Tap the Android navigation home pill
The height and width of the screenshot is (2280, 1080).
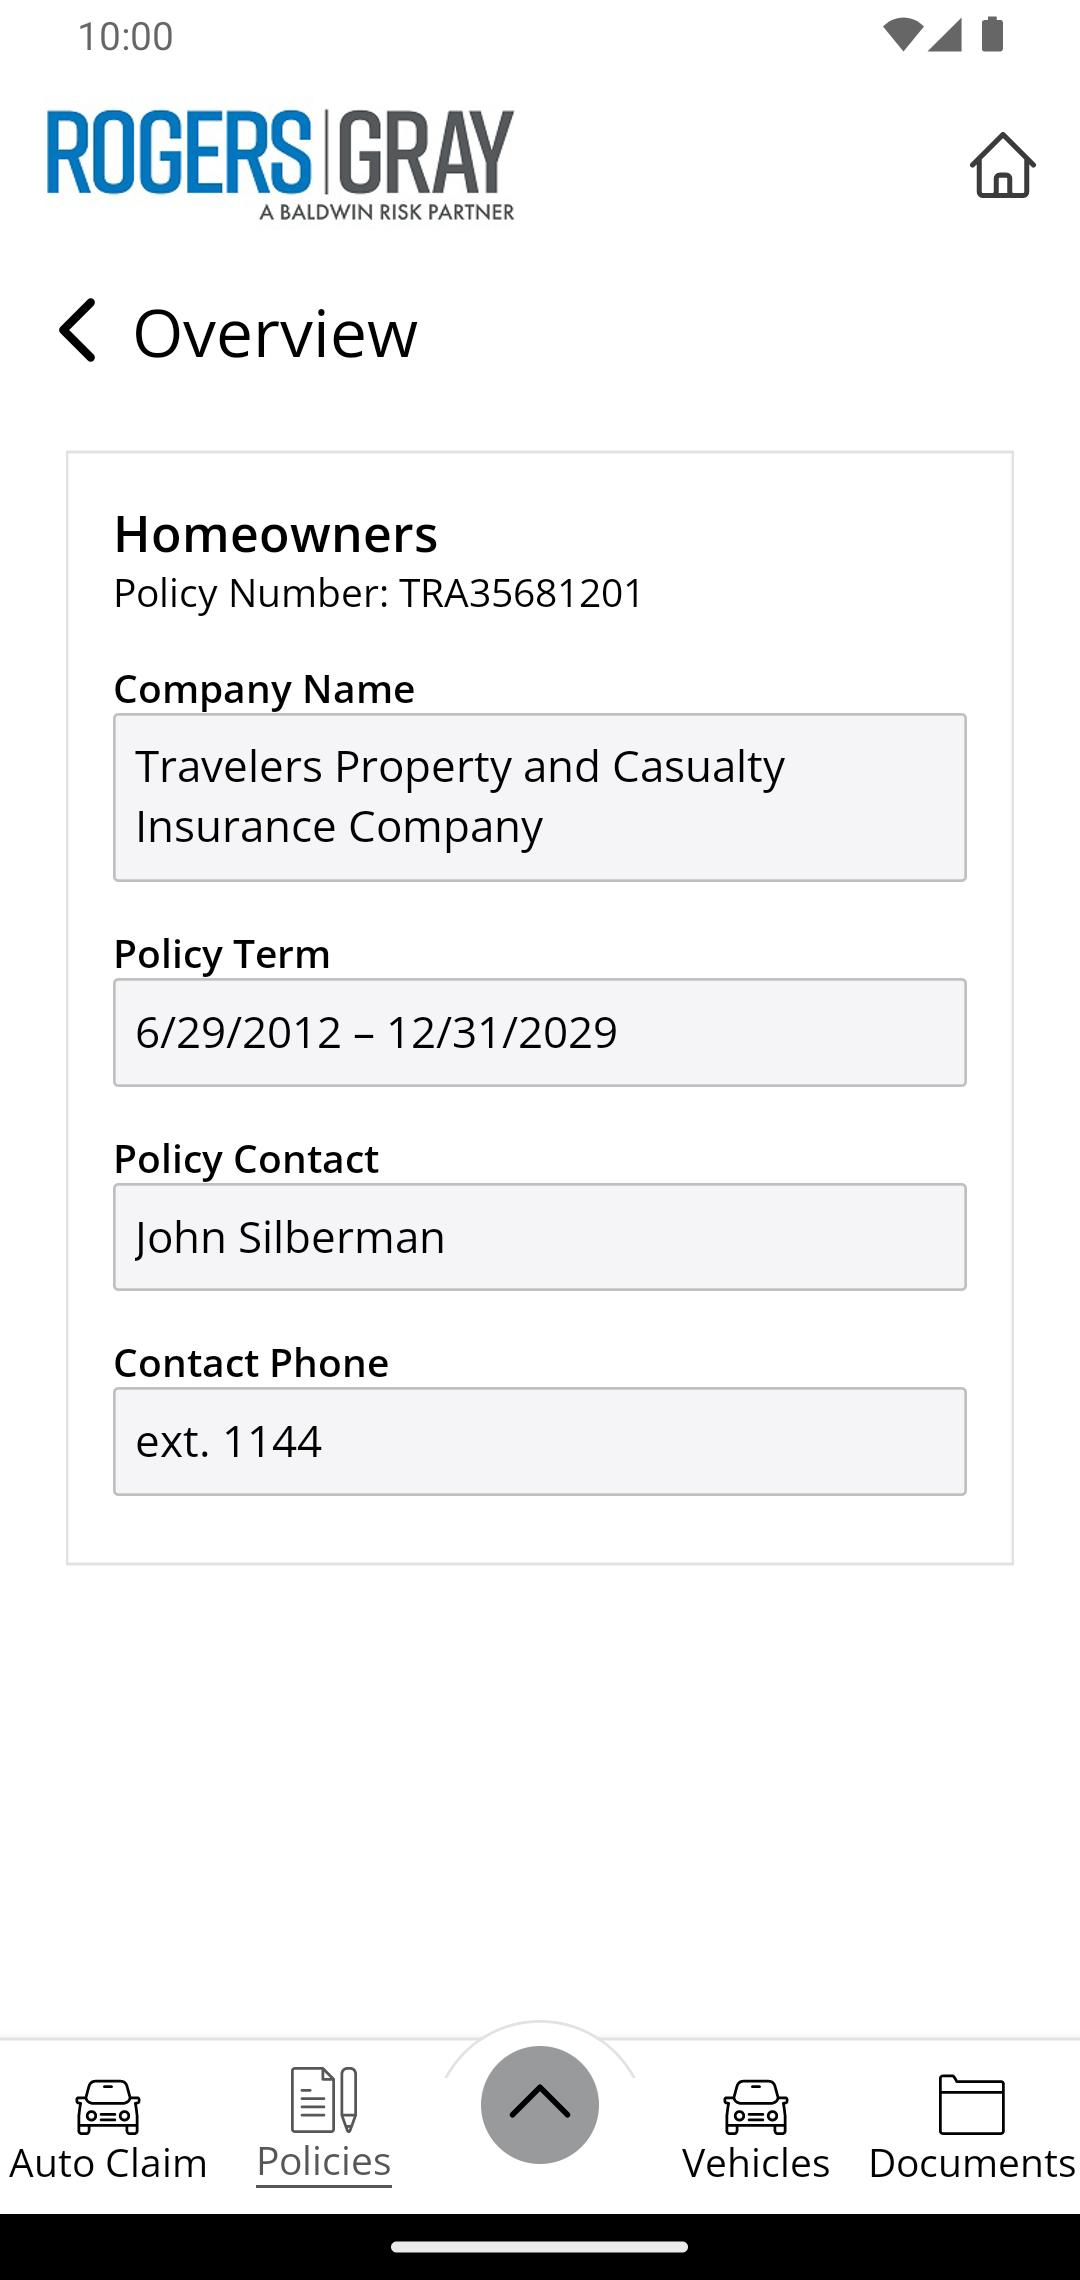(540, 2246)
